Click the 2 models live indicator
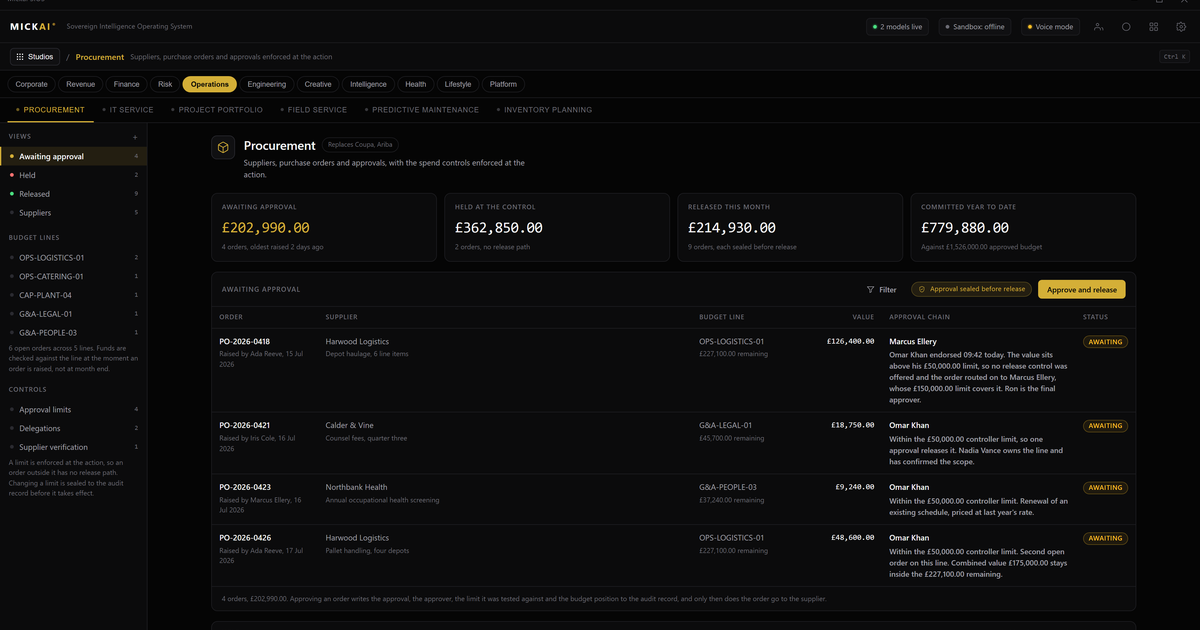This screenshot has width=1200, height=630. [897, 27]
